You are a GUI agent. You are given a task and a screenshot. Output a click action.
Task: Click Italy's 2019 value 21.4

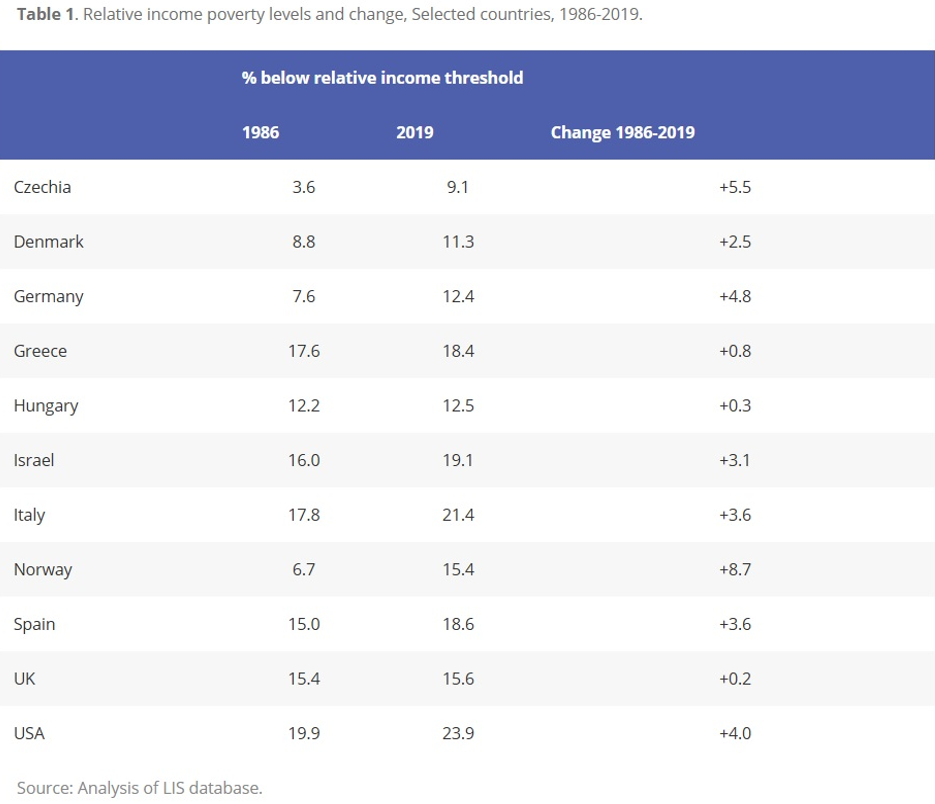click(457, 515)
